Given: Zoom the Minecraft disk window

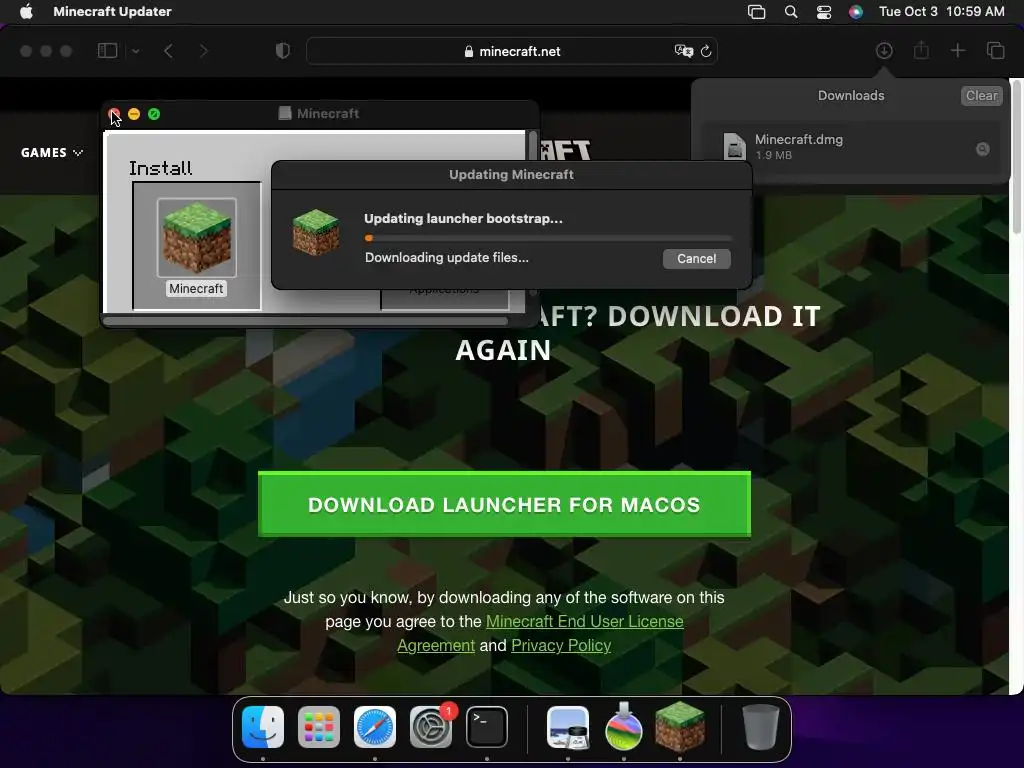Looking at the screenshot, I should [154, 114].
